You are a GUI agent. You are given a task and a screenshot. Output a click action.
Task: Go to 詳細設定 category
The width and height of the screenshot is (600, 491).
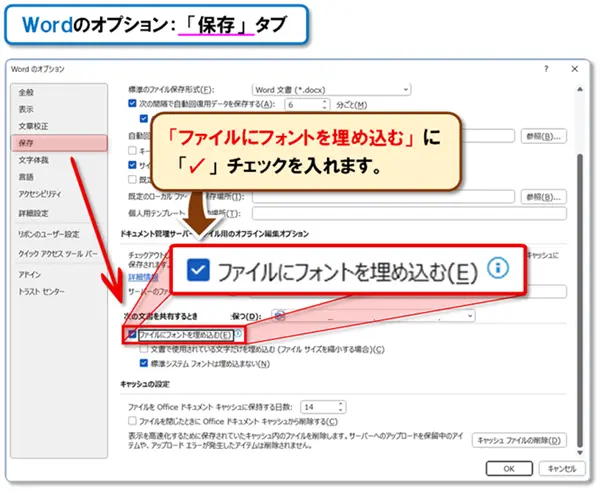pyautogui.click(x=59, y=213)
